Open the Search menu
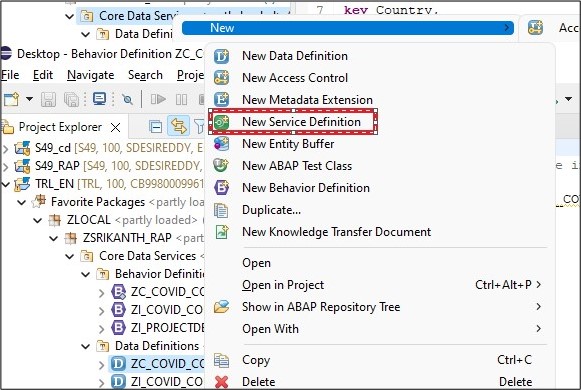The width and height of the screenshot is (581, 390). click(x=145, y=75)
